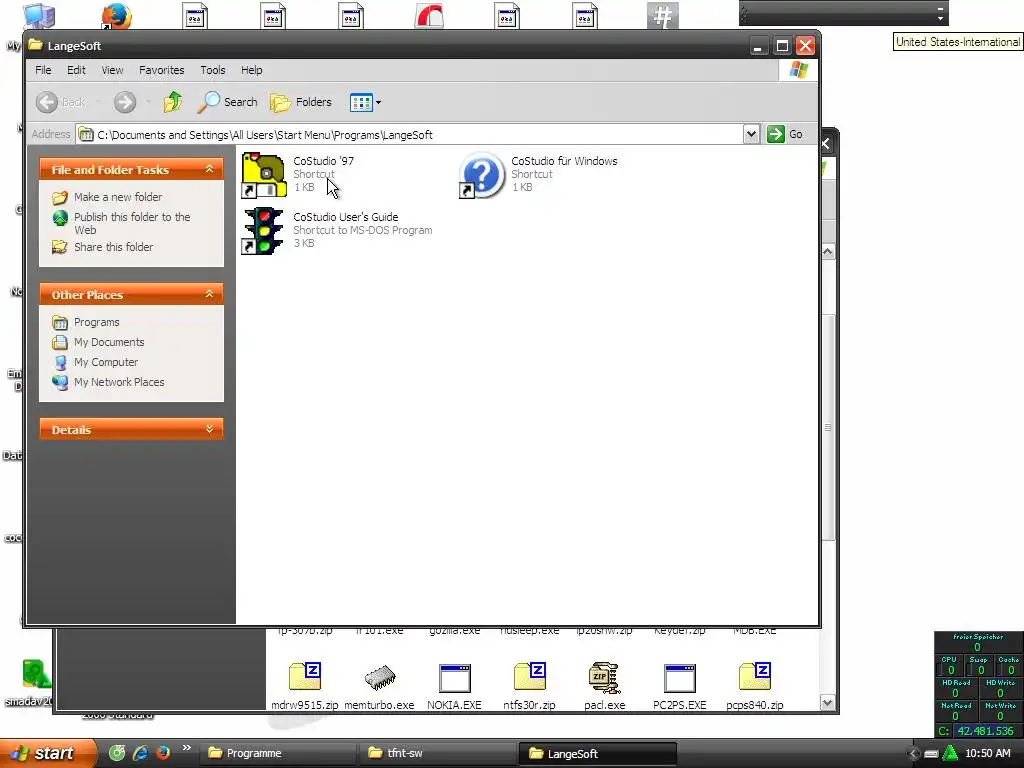The image size is (1024, 768).
Task: Open the Views dropdown button
Action: click(x=365, y=102)
